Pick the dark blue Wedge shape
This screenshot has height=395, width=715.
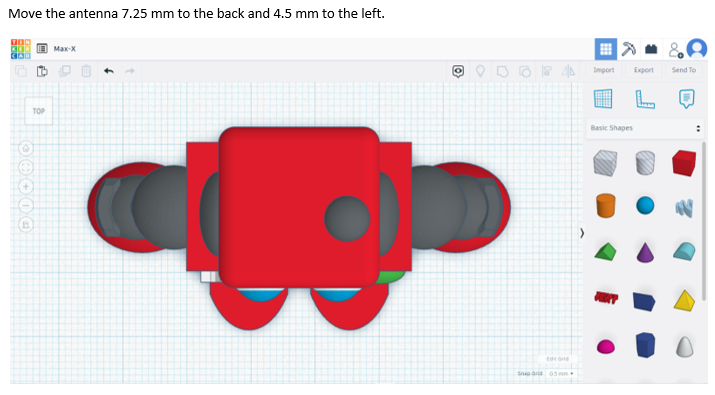(x=644, y=301)
